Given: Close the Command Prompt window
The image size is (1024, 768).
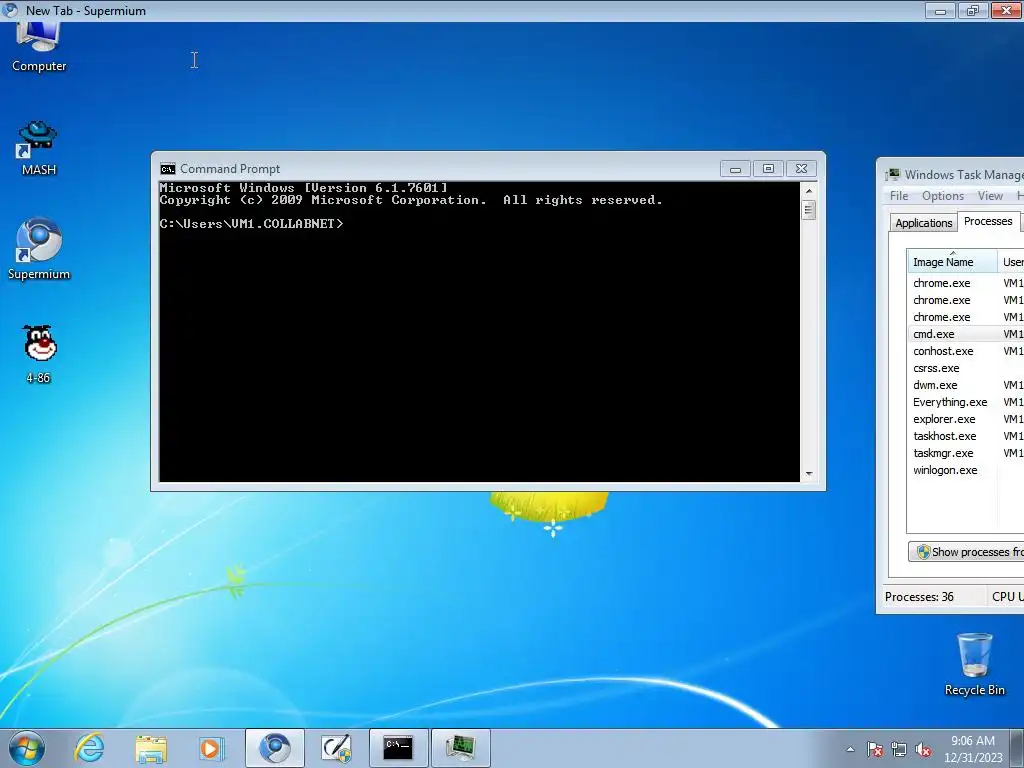Looking at the screenshot, I should [x=801, y=169].
